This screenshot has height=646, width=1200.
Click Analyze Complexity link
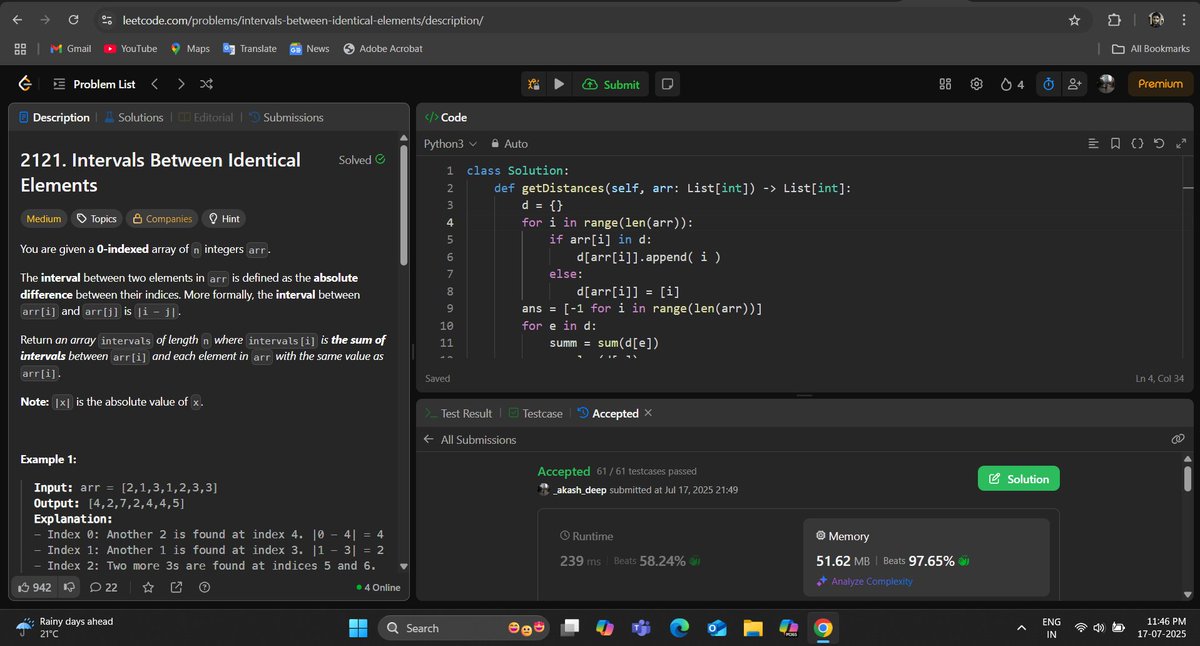click(865, 581)
